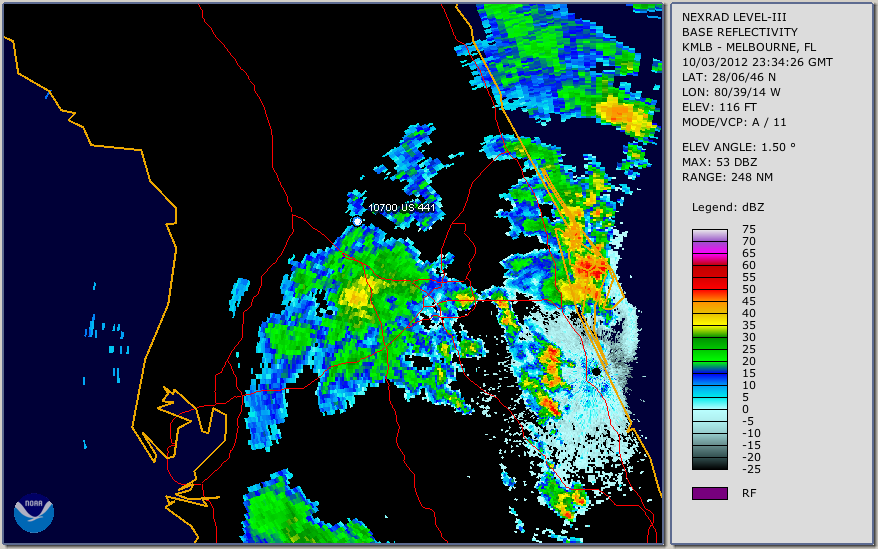Click the -25 dBZ legend label

click(751, 469)
